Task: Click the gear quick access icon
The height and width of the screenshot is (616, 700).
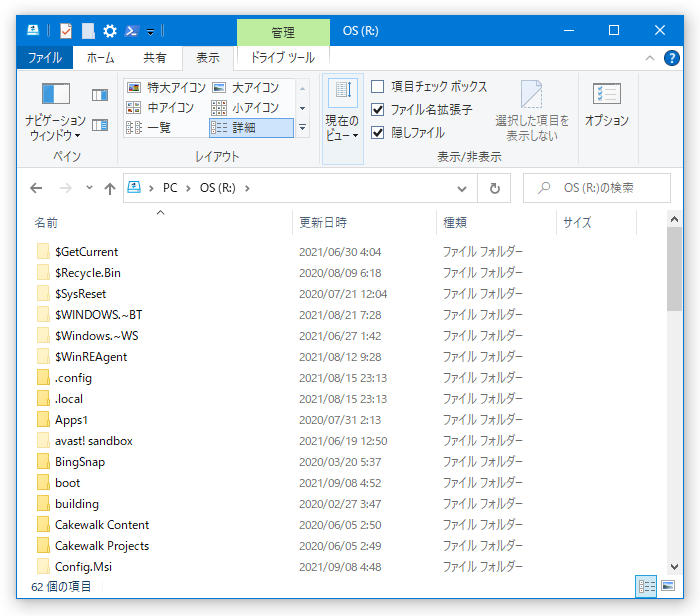Action: pyautogui.click(x=110, y=31)
